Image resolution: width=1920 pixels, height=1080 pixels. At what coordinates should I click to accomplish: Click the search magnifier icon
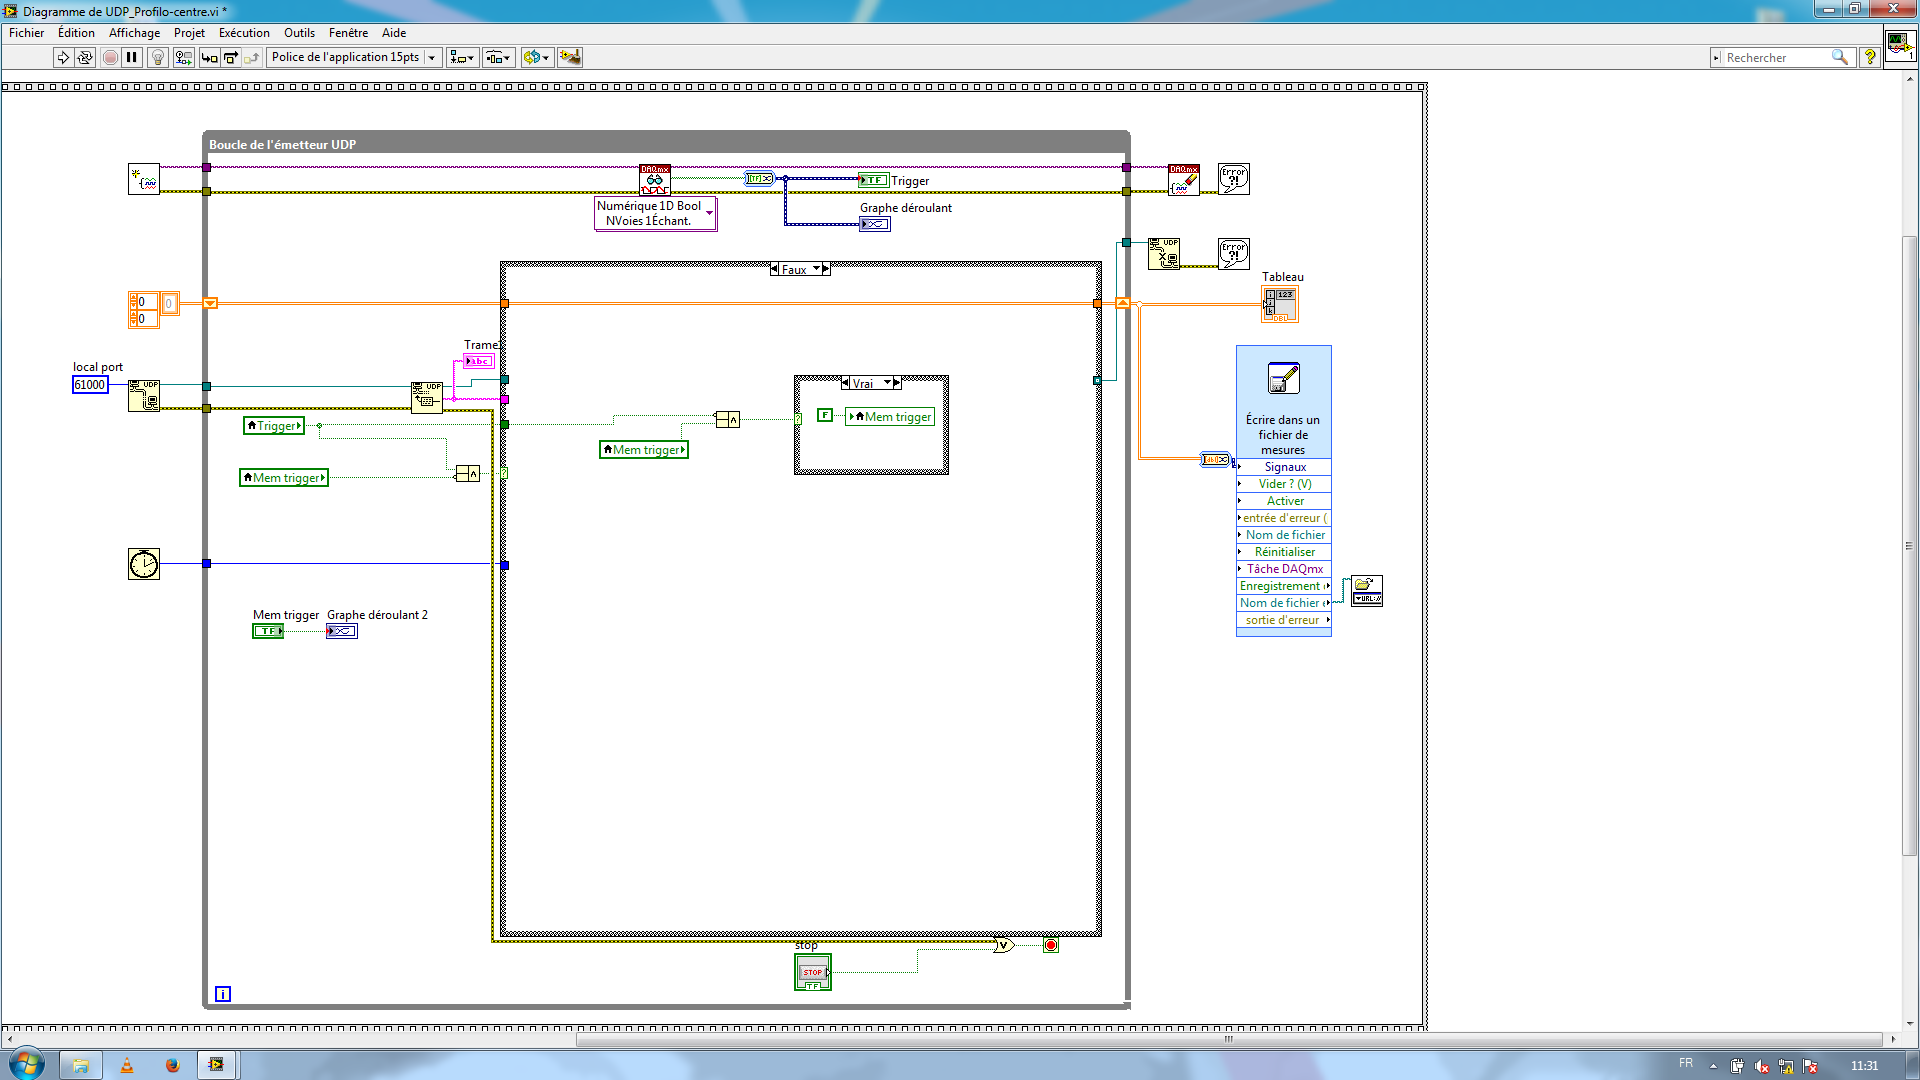click(x=1839, y=58)
